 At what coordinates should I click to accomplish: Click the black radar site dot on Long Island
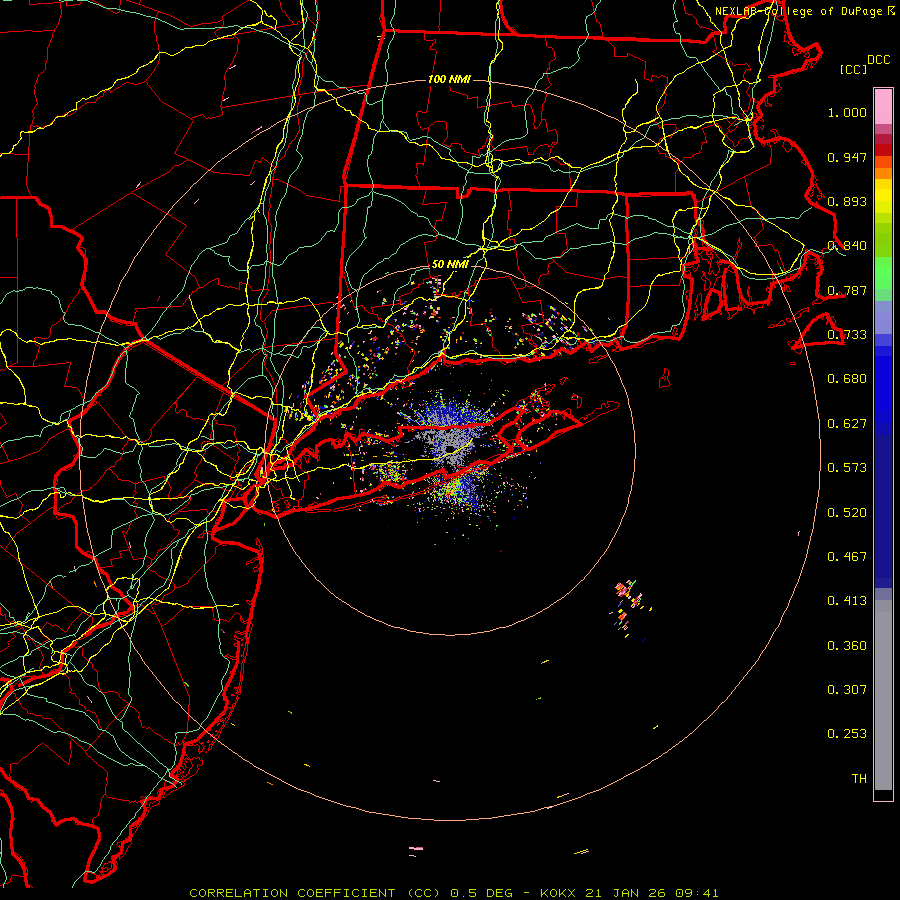pyautogui.click(x=451, y=449)
